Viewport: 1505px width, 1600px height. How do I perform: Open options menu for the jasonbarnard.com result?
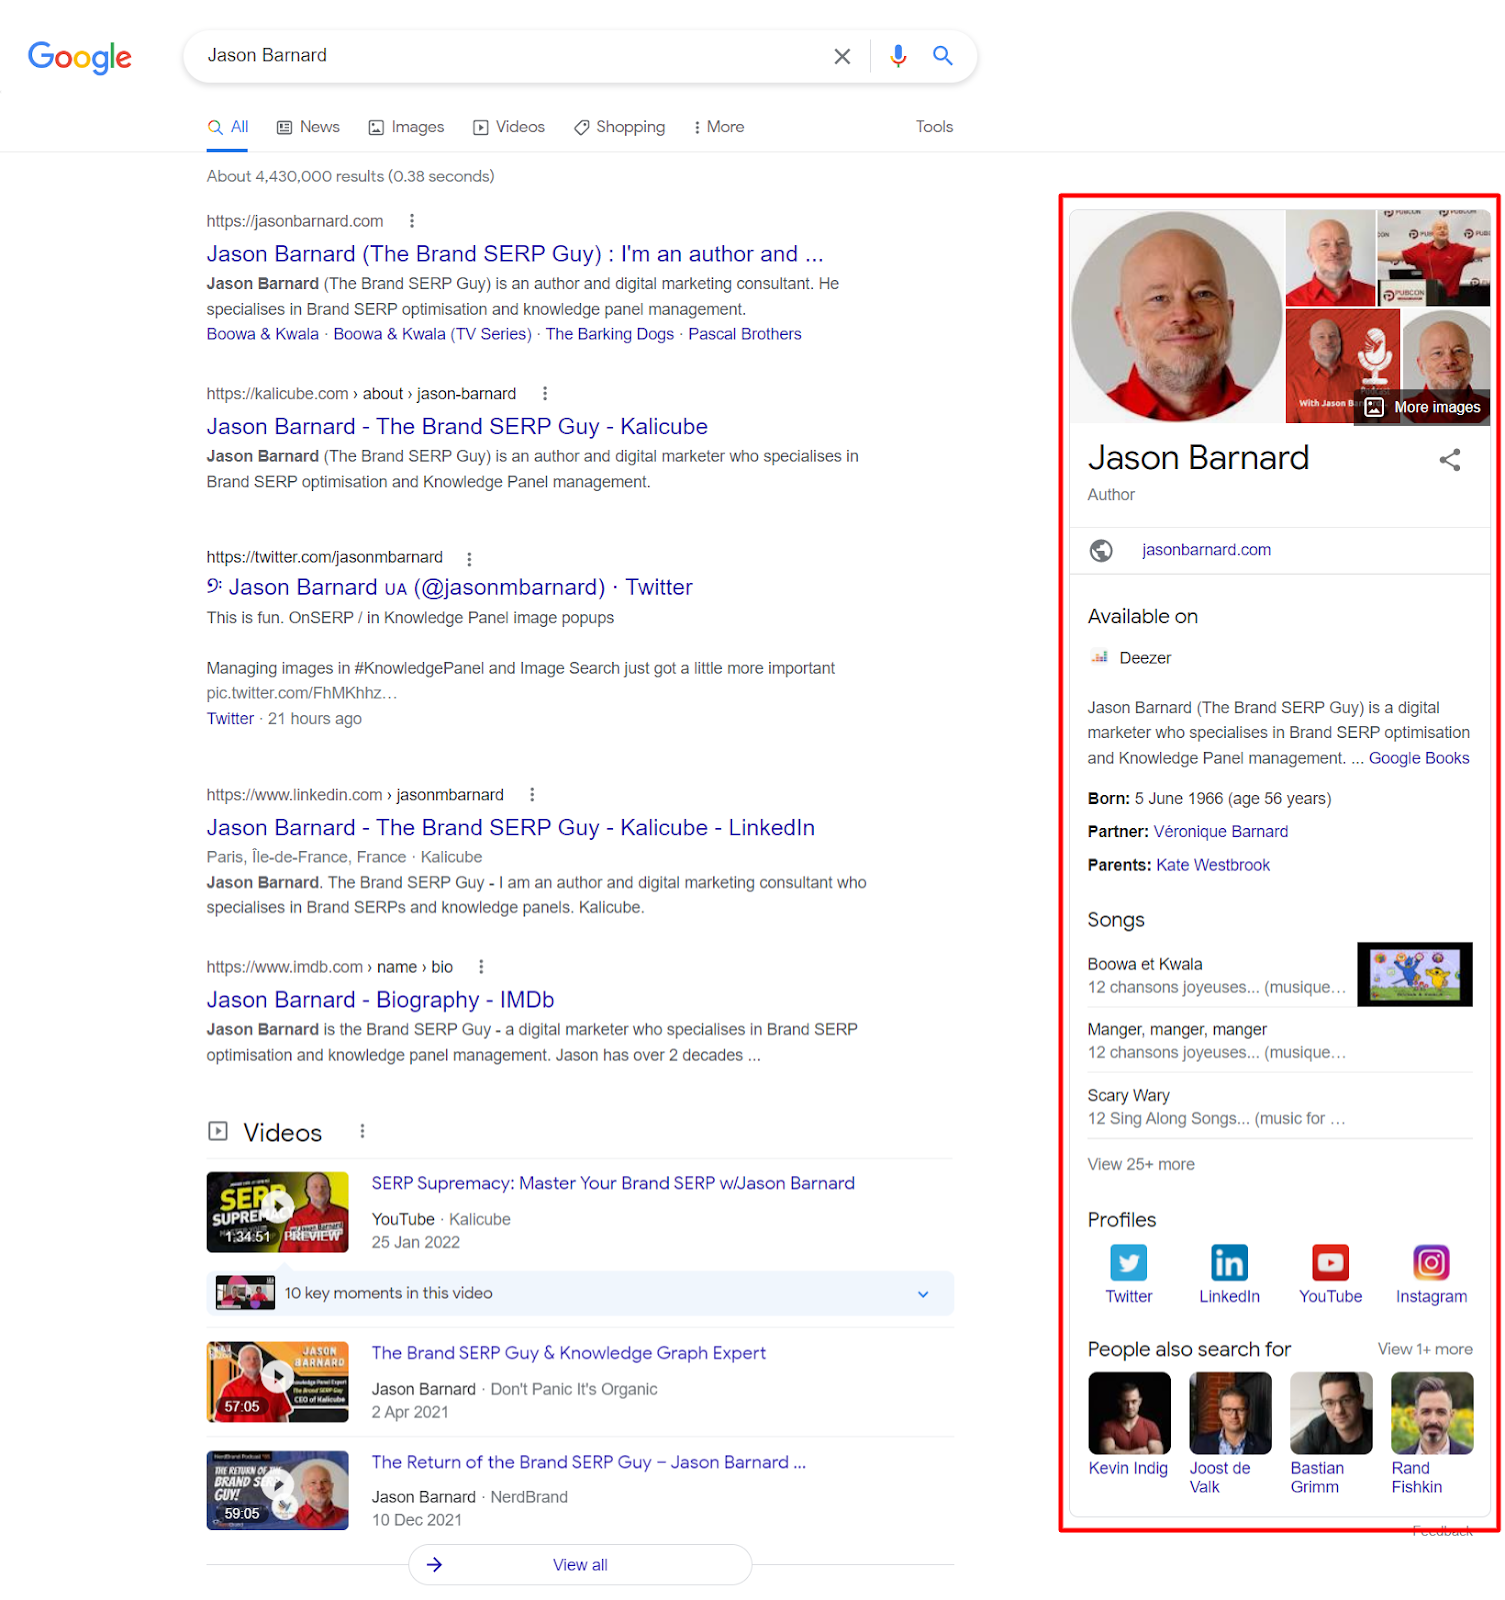pyautogui.click(x=412, y=221)
